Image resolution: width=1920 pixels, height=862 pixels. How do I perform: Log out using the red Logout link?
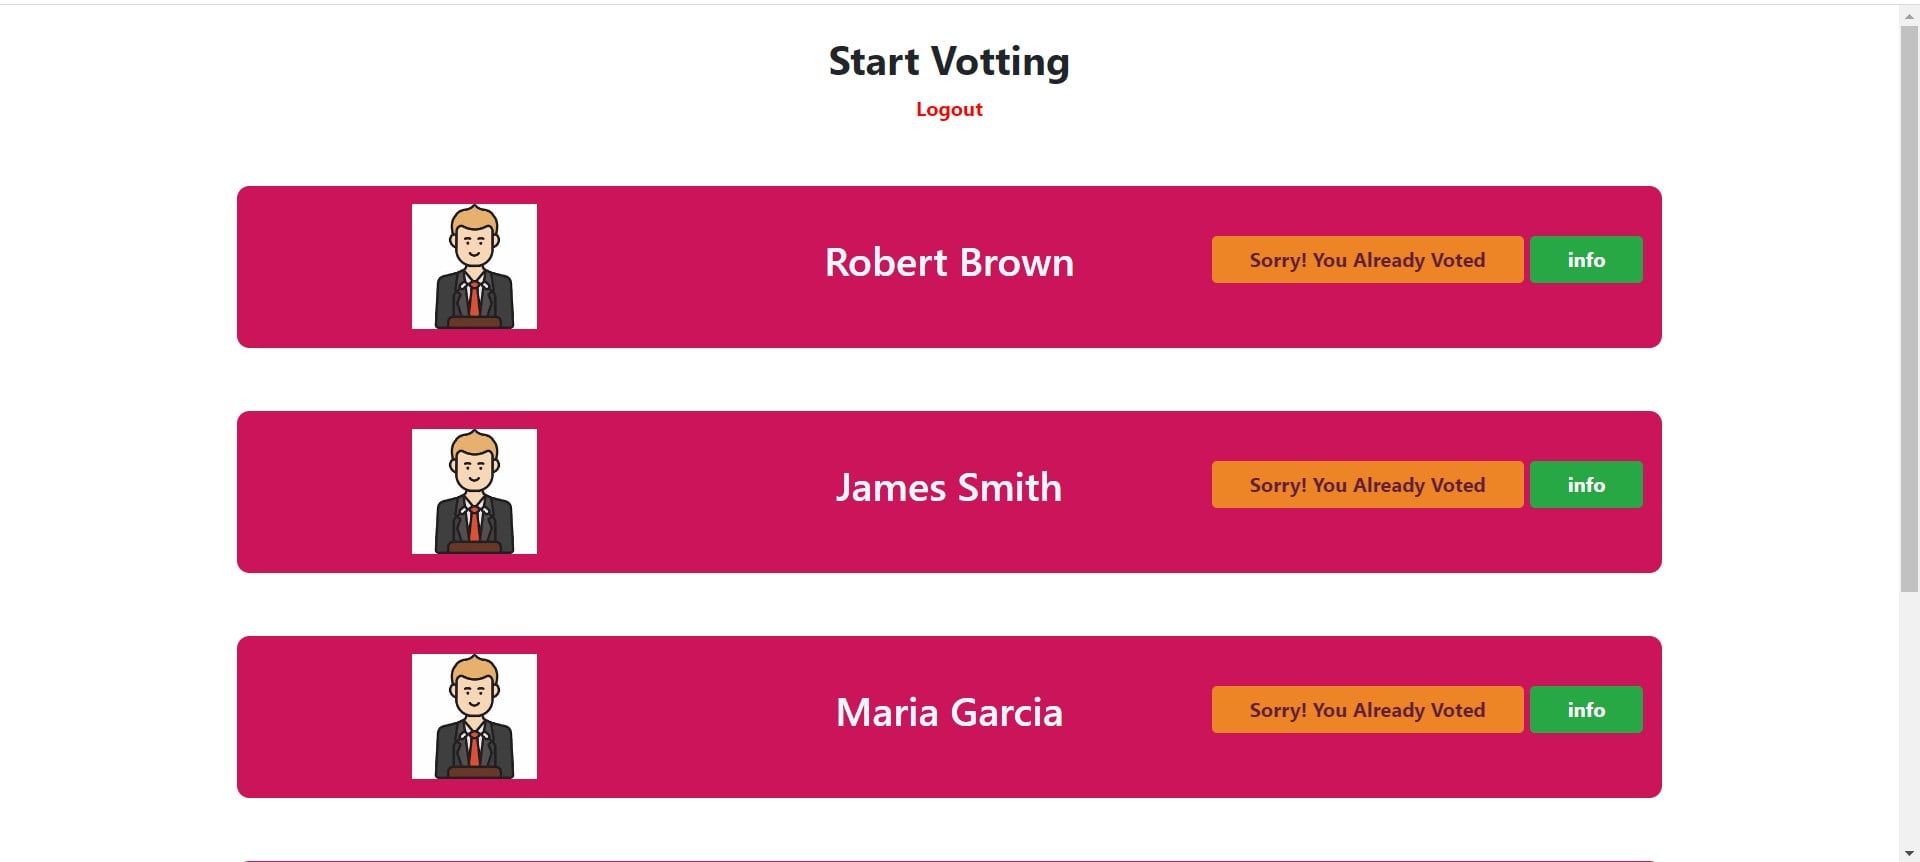point(949,109)
